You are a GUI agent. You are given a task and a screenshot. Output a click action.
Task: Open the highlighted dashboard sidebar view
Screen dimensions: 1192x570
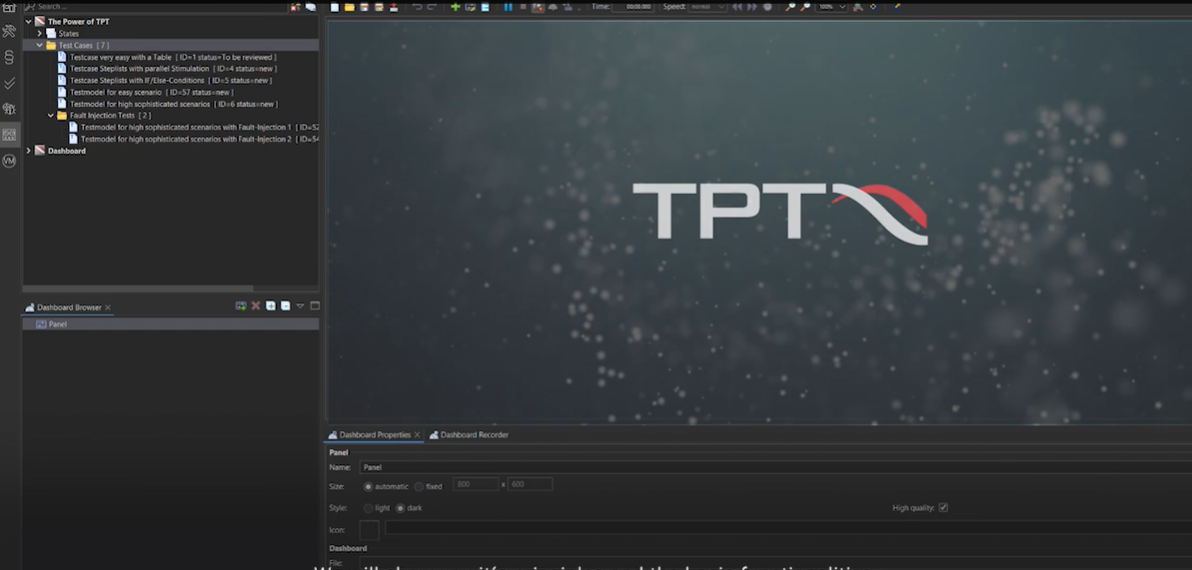[x=9, y=135]
